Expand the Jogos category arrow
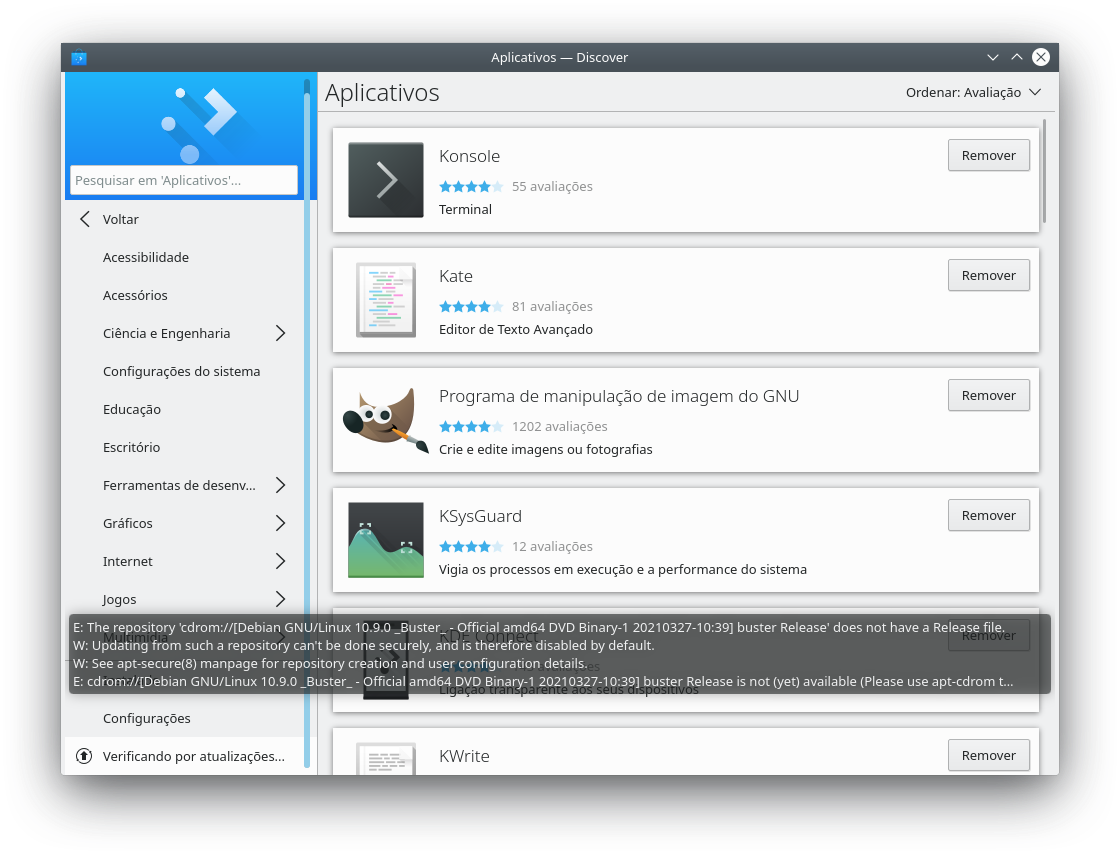The width and height of the screenshot is (1120, 854). (281, 599)
